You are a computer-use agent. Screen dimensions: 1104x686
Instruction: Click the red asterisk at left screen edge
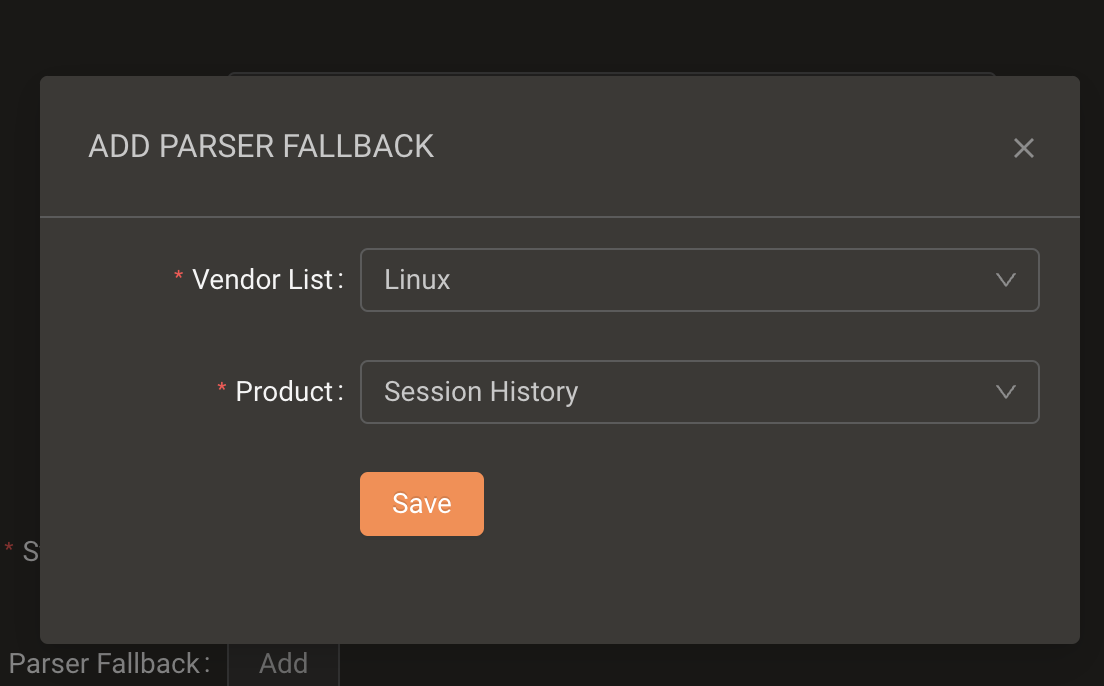tap(8, 548)
